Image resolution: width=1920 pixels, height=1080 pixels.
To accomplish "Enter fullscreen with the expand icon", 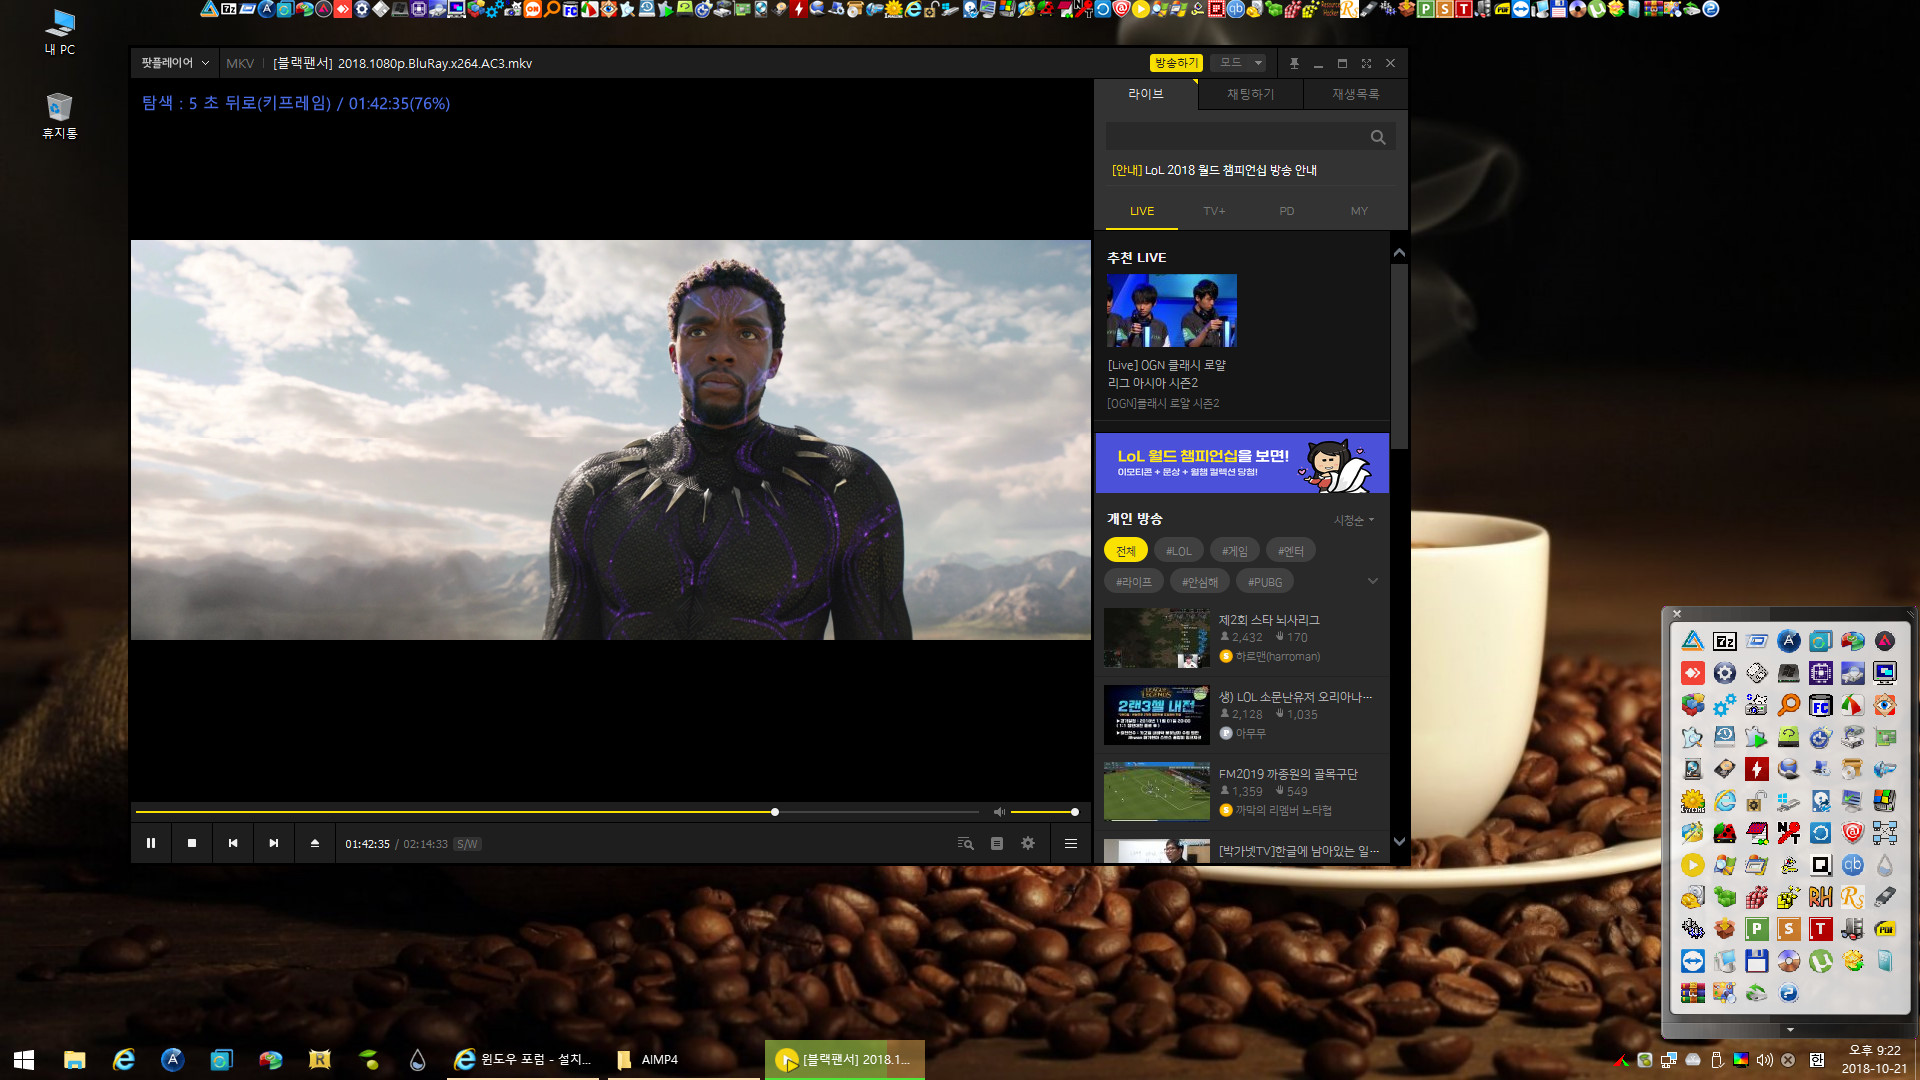I will point(1366,63).
